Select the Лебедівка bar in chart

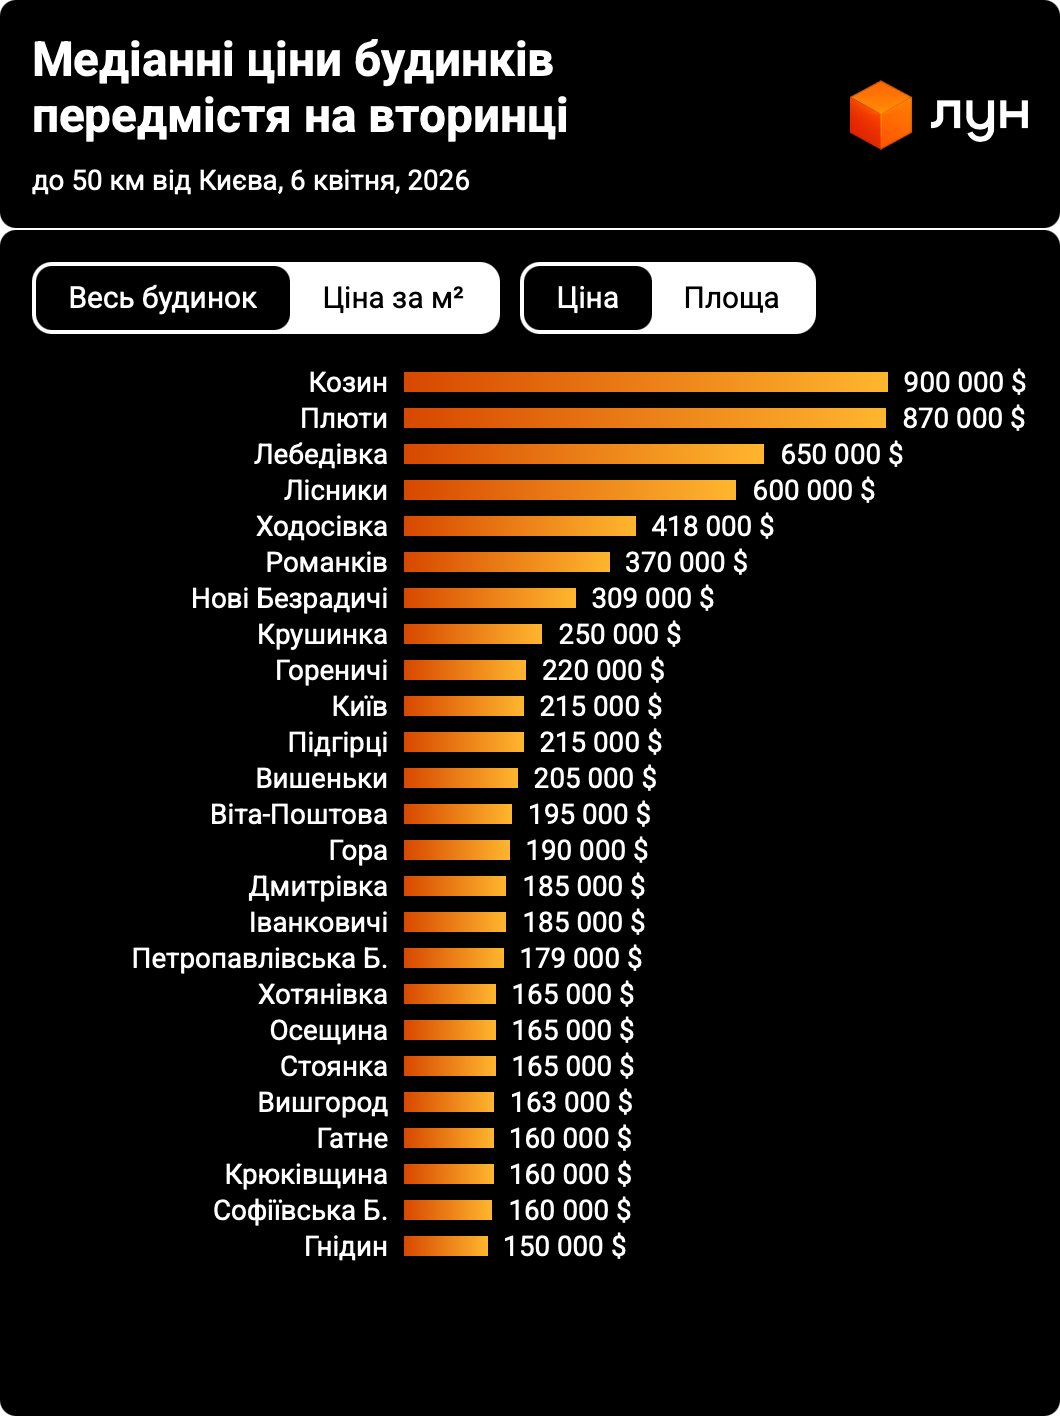[583, 454]
